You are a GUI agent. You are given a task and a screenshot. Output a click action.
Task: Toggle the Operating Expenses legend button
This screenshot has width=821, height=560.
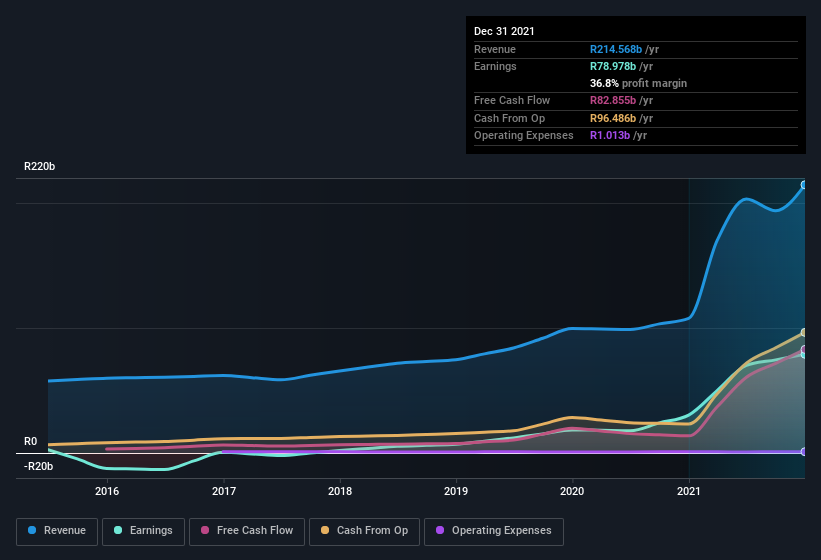click(494, 531)
